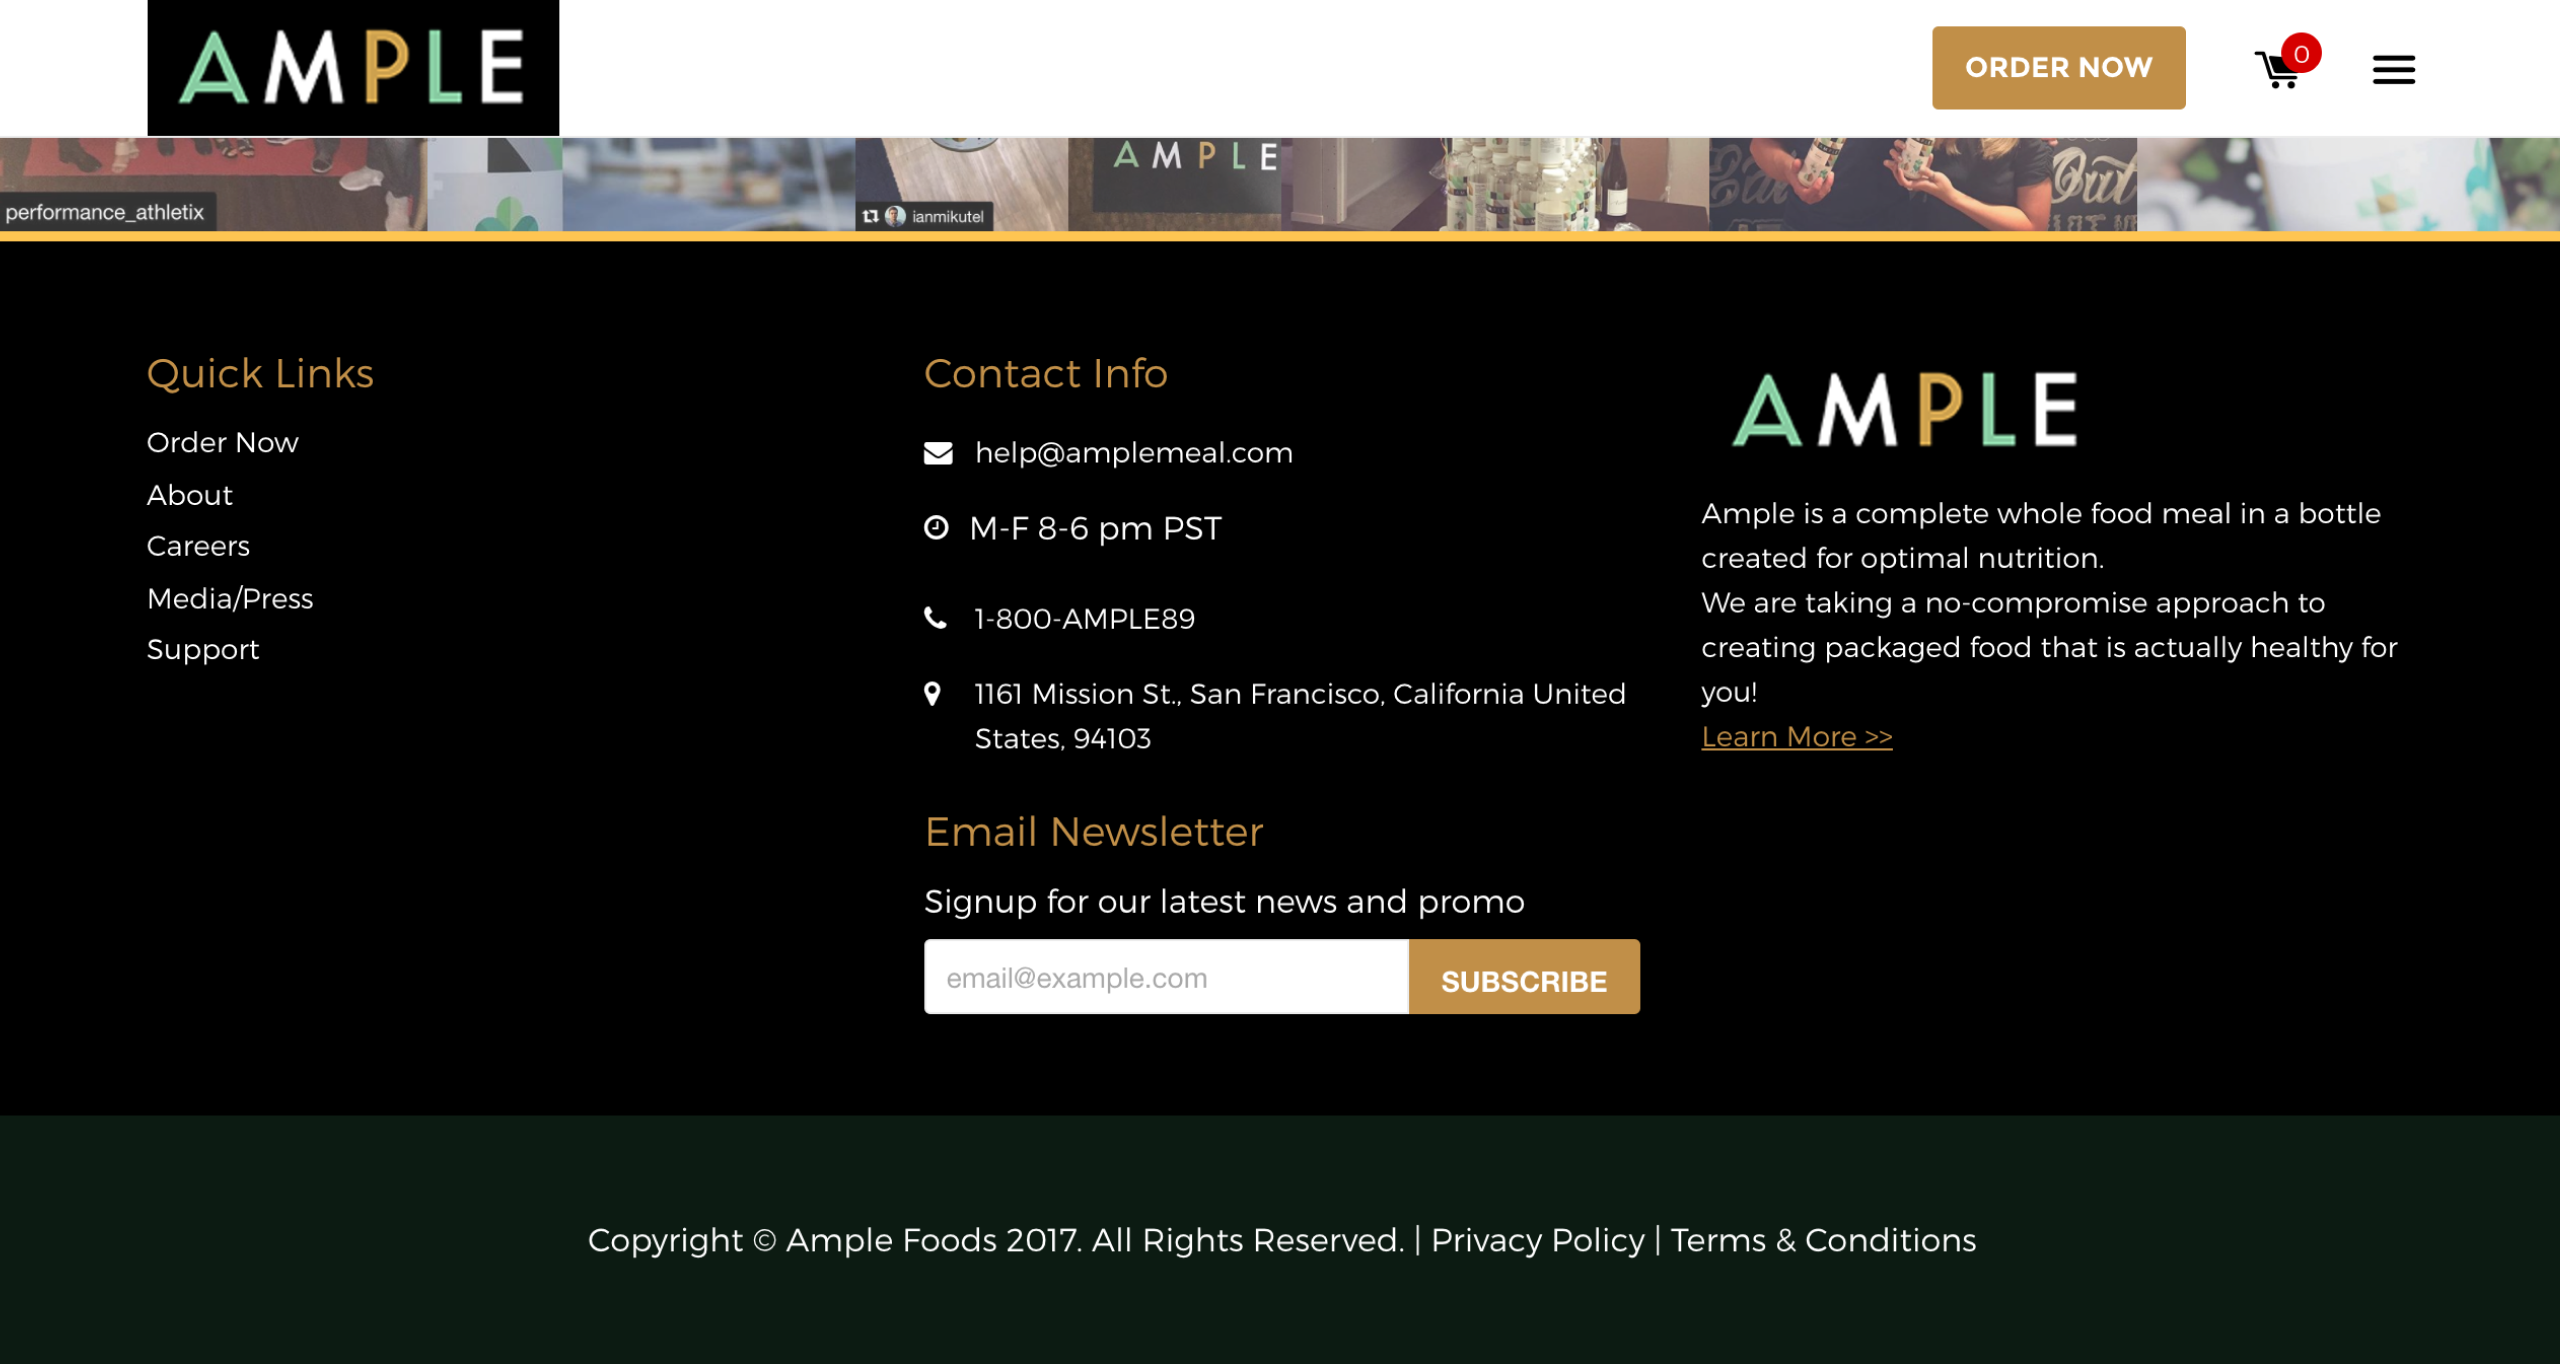Click the map pin location icon
2560x1364 pixels.
point(932,693)
